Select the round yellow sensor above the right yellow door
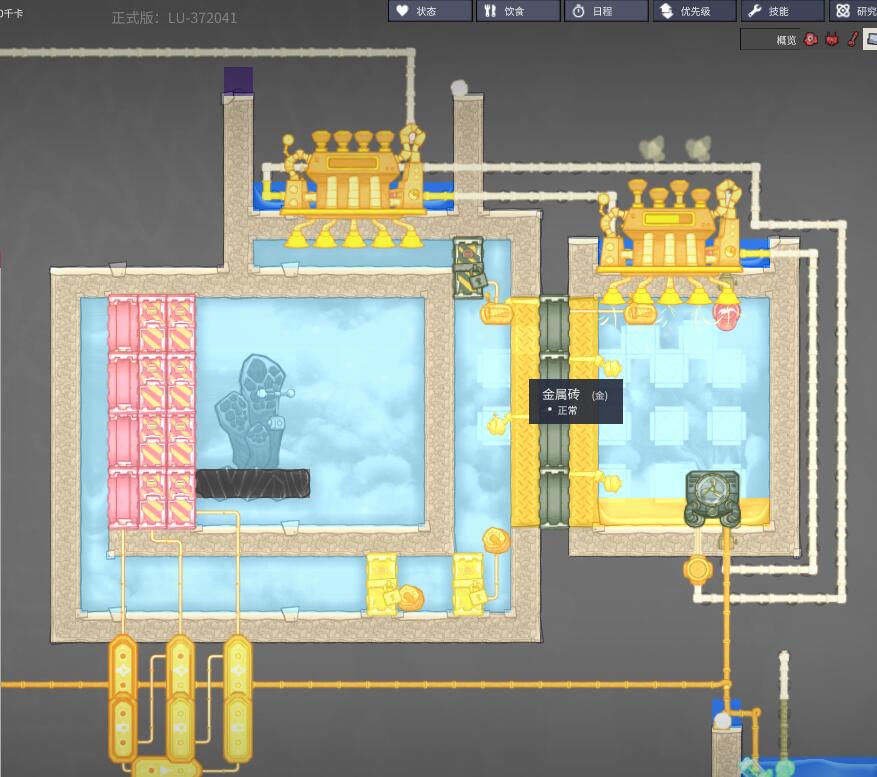 click(x=496, y=540)
